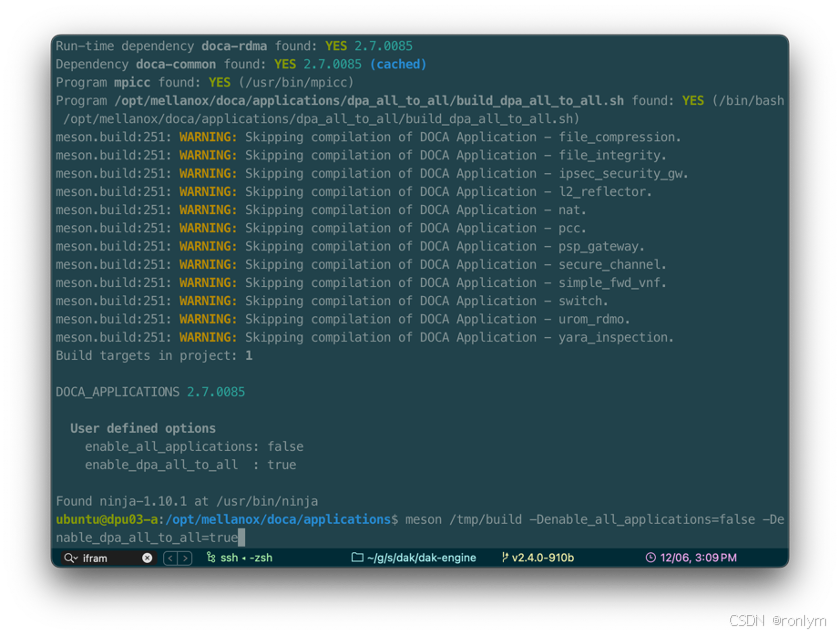
Task: Click 'switch.' in warning line
Action: tap(583, 301)
